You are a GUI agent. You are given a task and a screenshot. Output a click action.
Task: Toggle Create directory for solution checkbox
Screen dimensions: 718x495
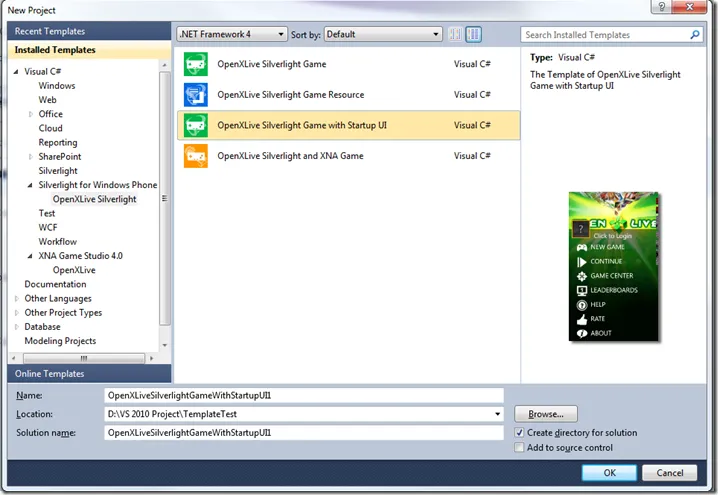tap(519, 433)
